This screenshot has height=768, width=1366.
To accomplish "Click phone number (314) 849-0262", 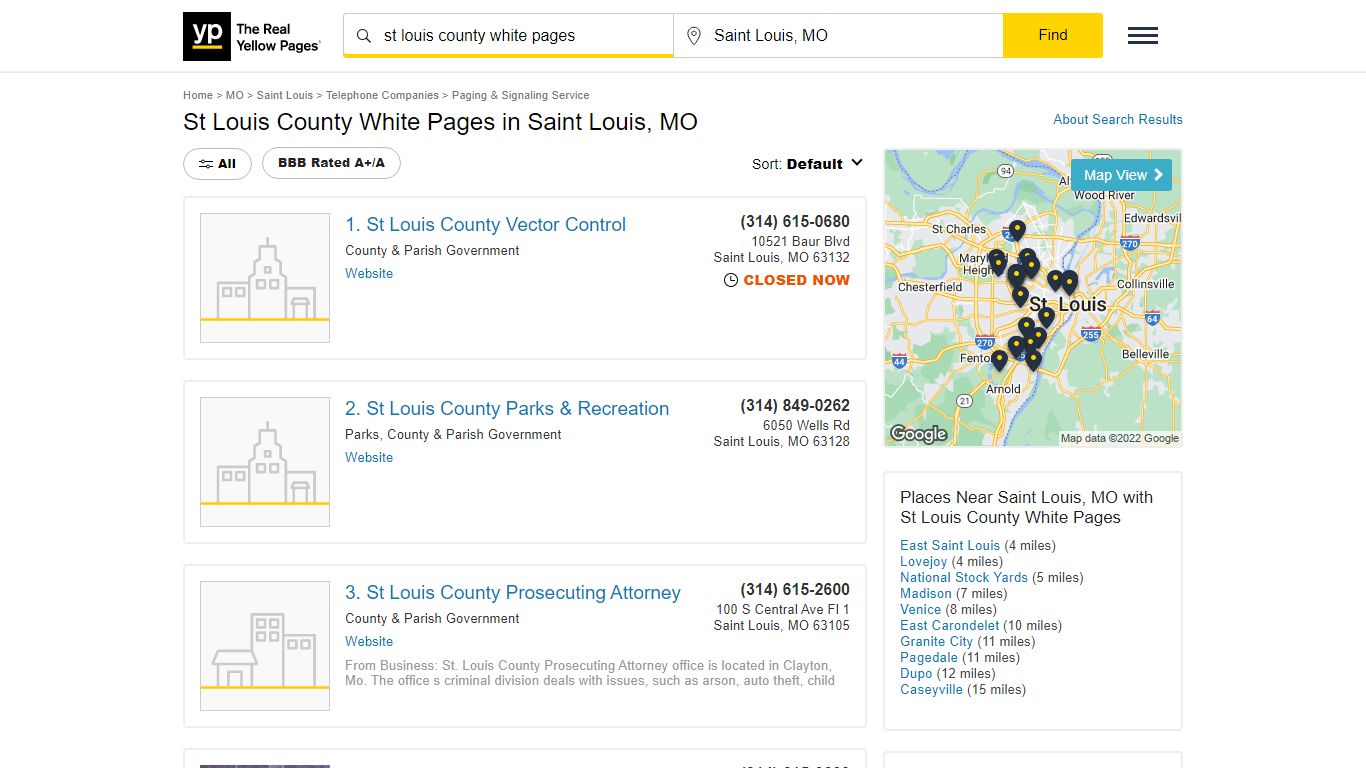I will (x=795, y=405).
